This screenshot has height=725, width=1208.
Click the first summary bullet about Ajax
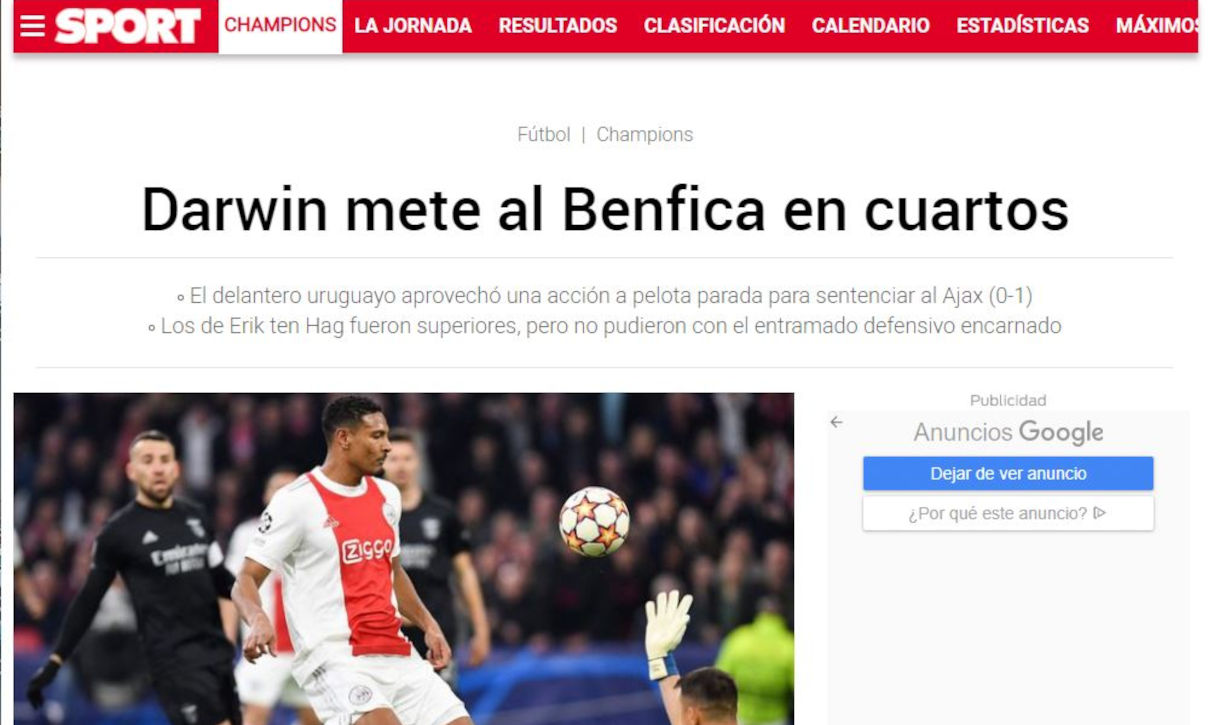(x=604, y=296)
